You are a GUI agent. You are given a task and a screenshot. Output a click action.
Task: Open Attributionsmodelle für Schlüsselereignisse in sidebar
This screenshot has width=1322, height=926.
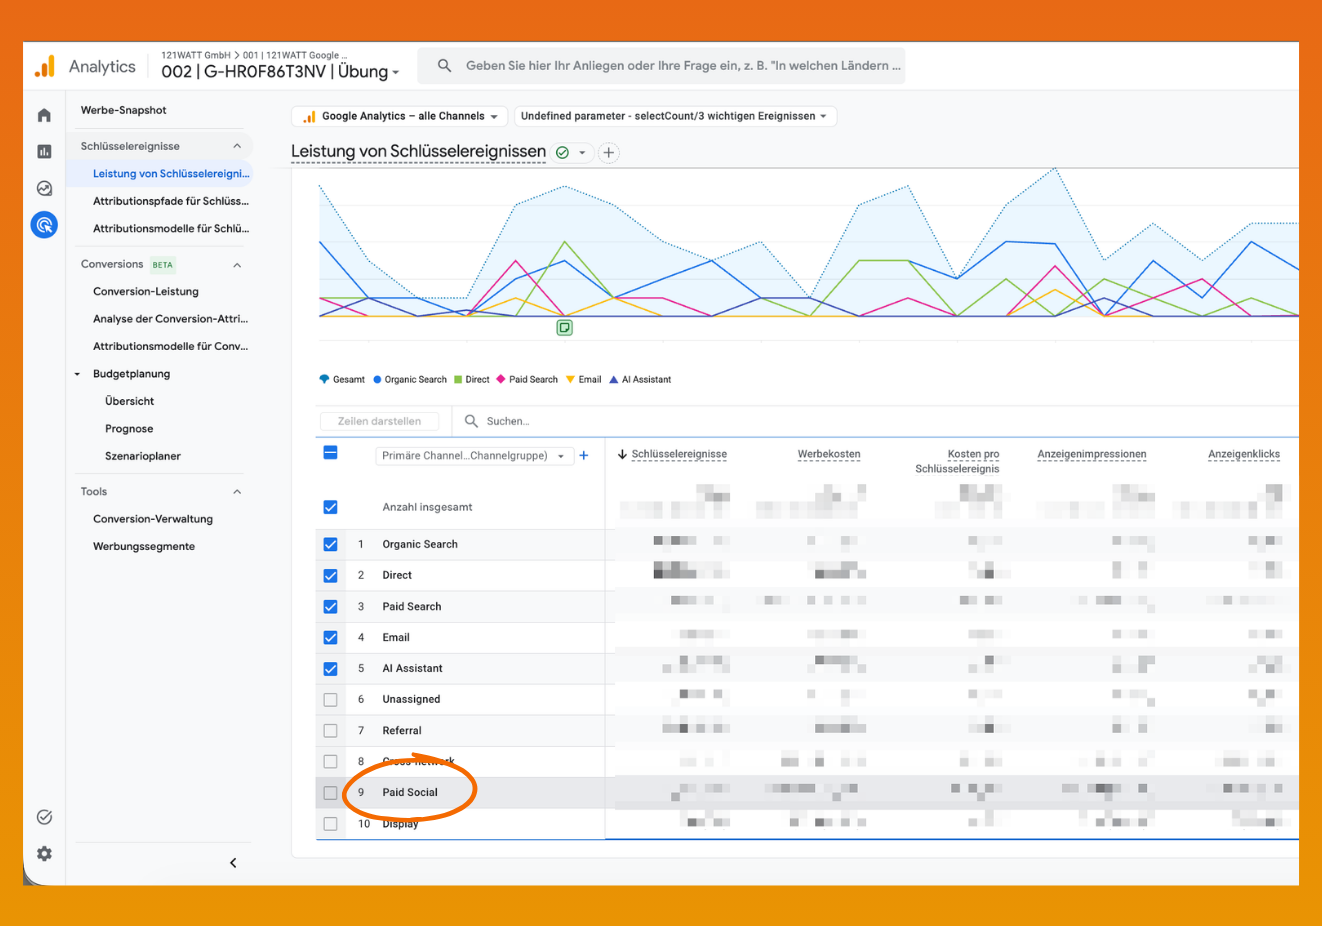[x=171, y=228]
